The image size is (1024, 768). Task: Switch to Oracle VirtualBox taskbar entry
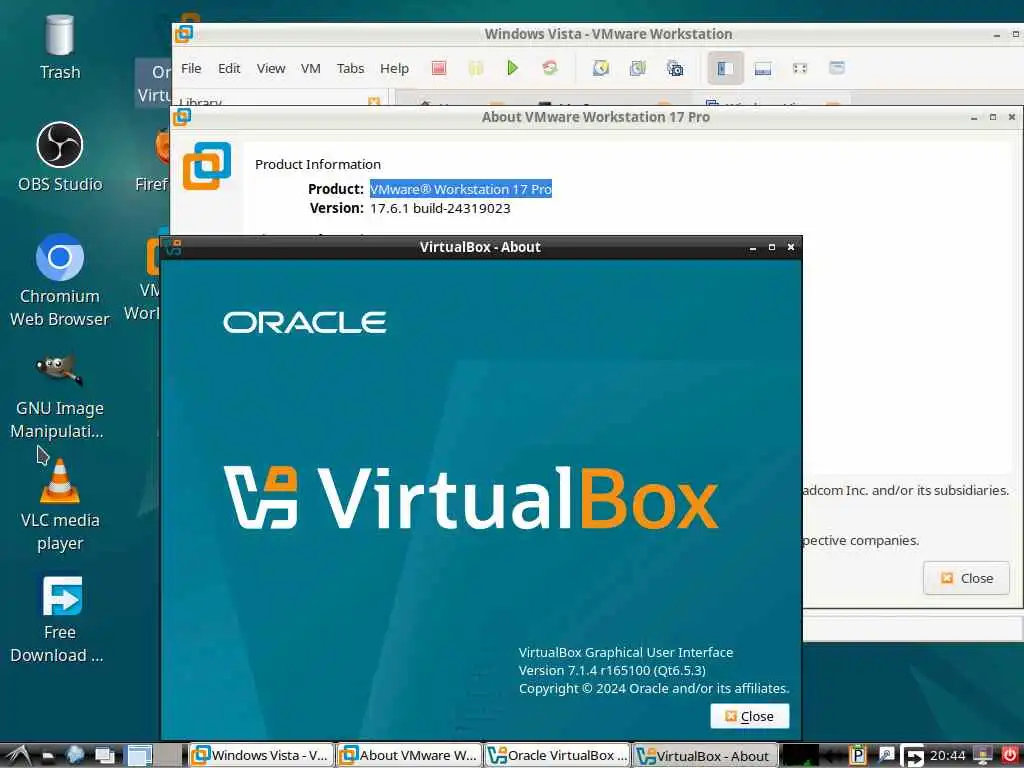pyautogui.click(x=557, y=756)
